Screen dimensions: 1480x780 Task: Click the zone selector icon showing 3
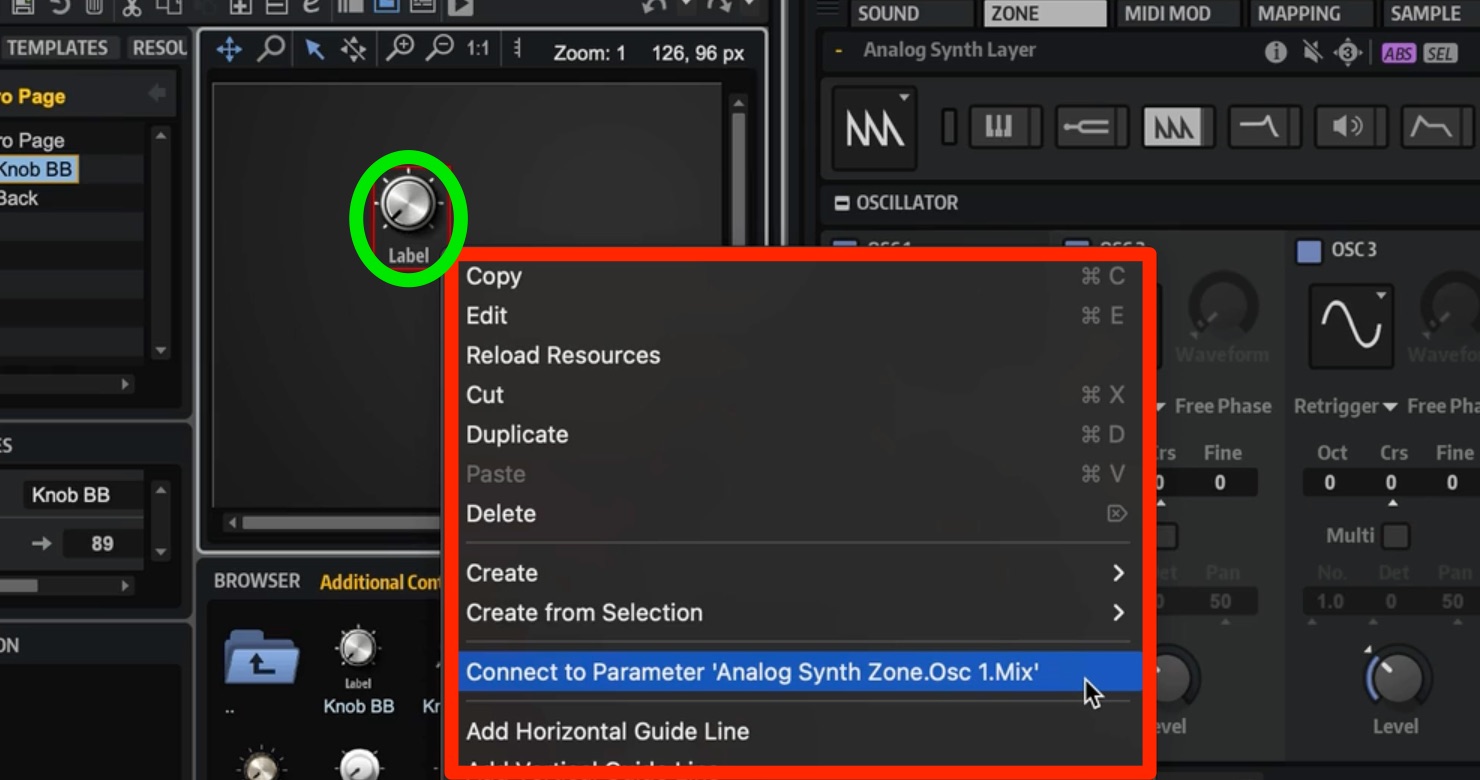(1348, 53)
